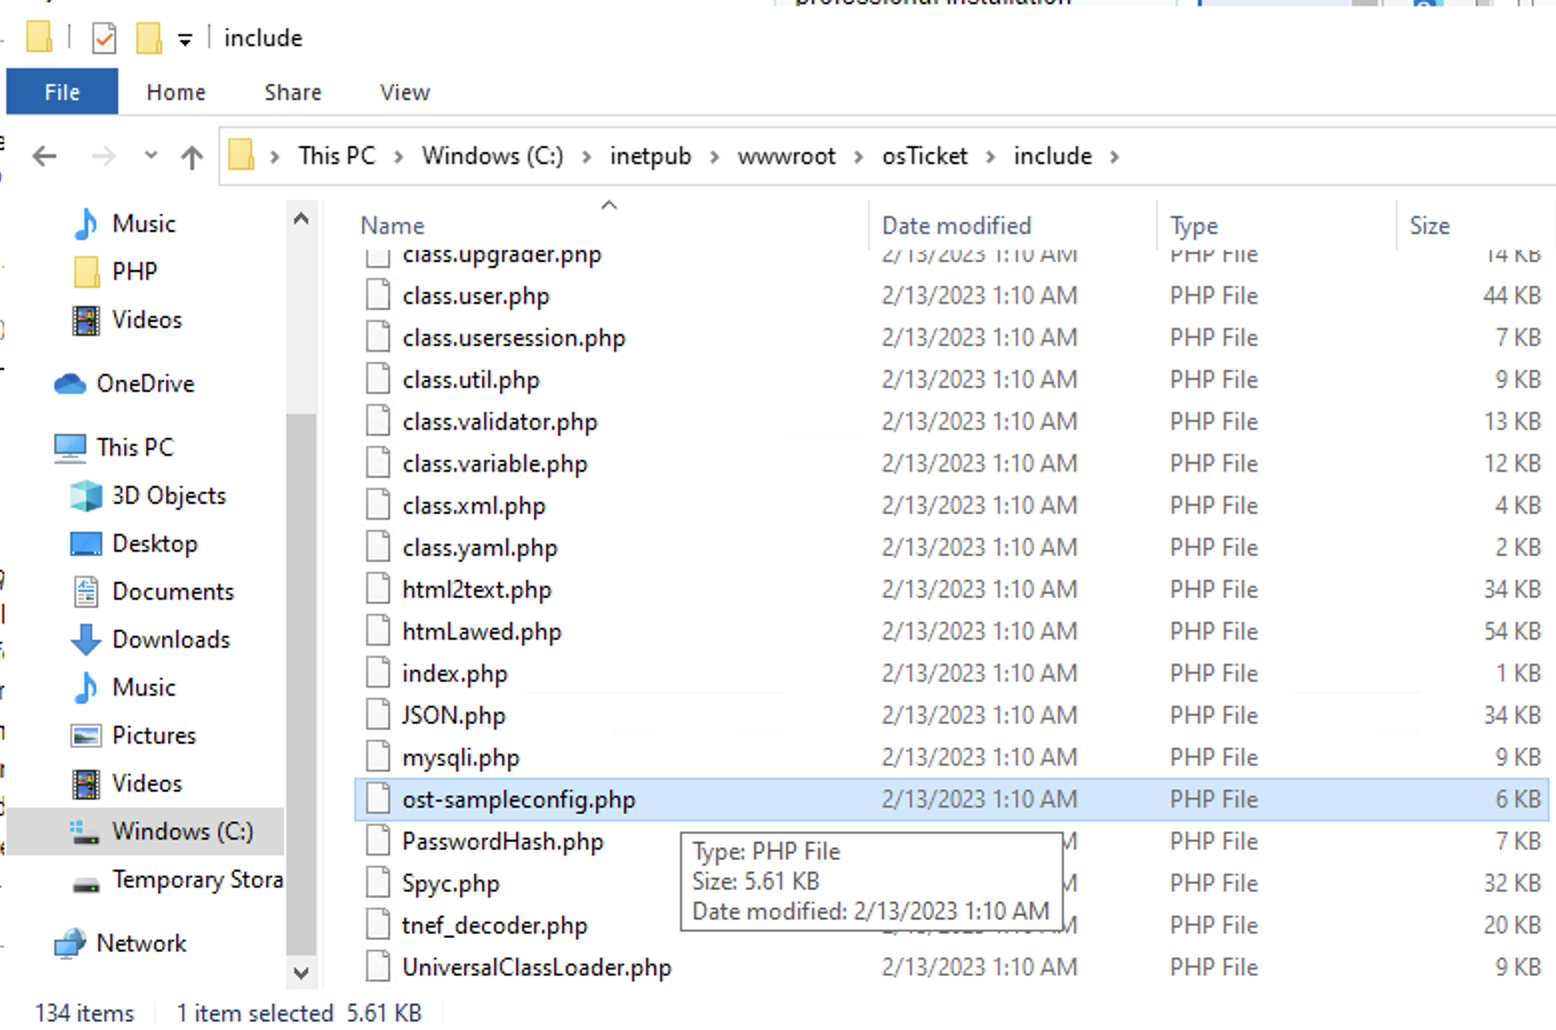Open Downloads in navigation pane

click(171, 639)
